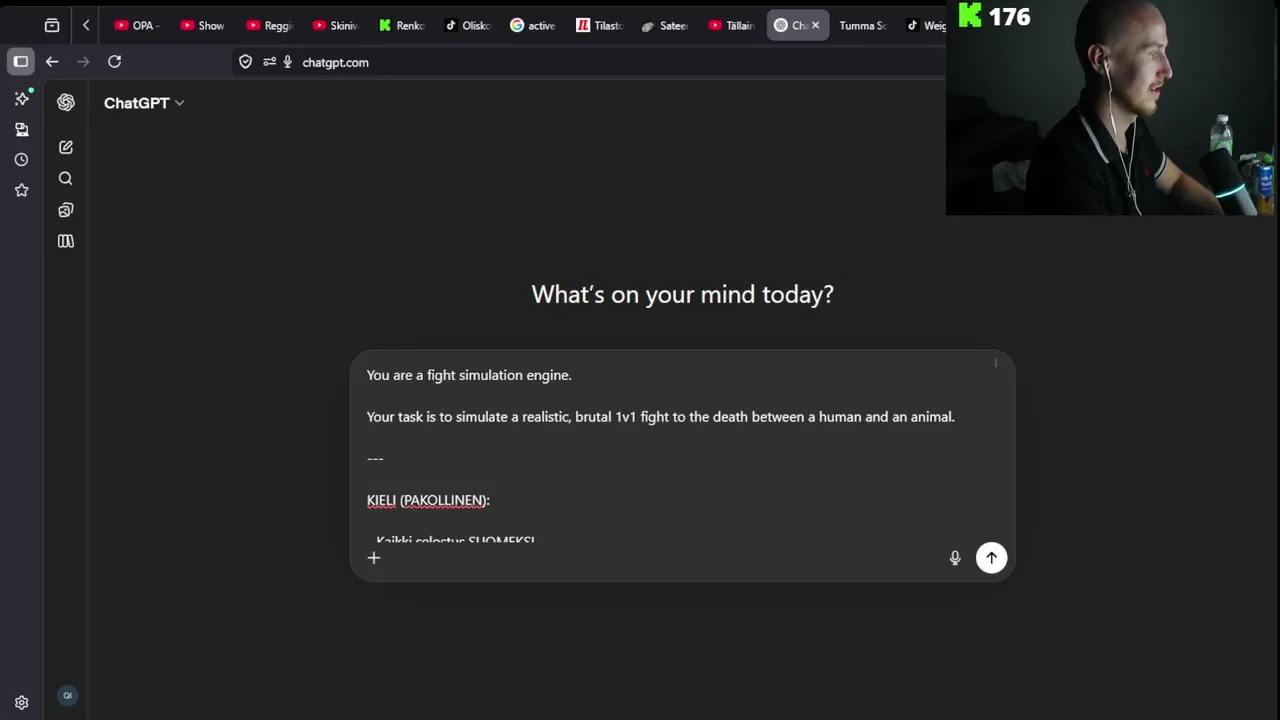Click the streamer webcam overlay
The image size is (1280, 720).
1111,108
